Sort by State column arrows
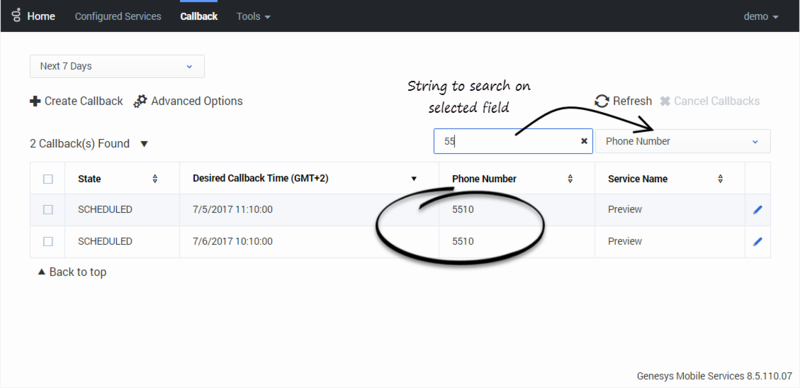Screen dimensions: 800x388 (155, 179)
